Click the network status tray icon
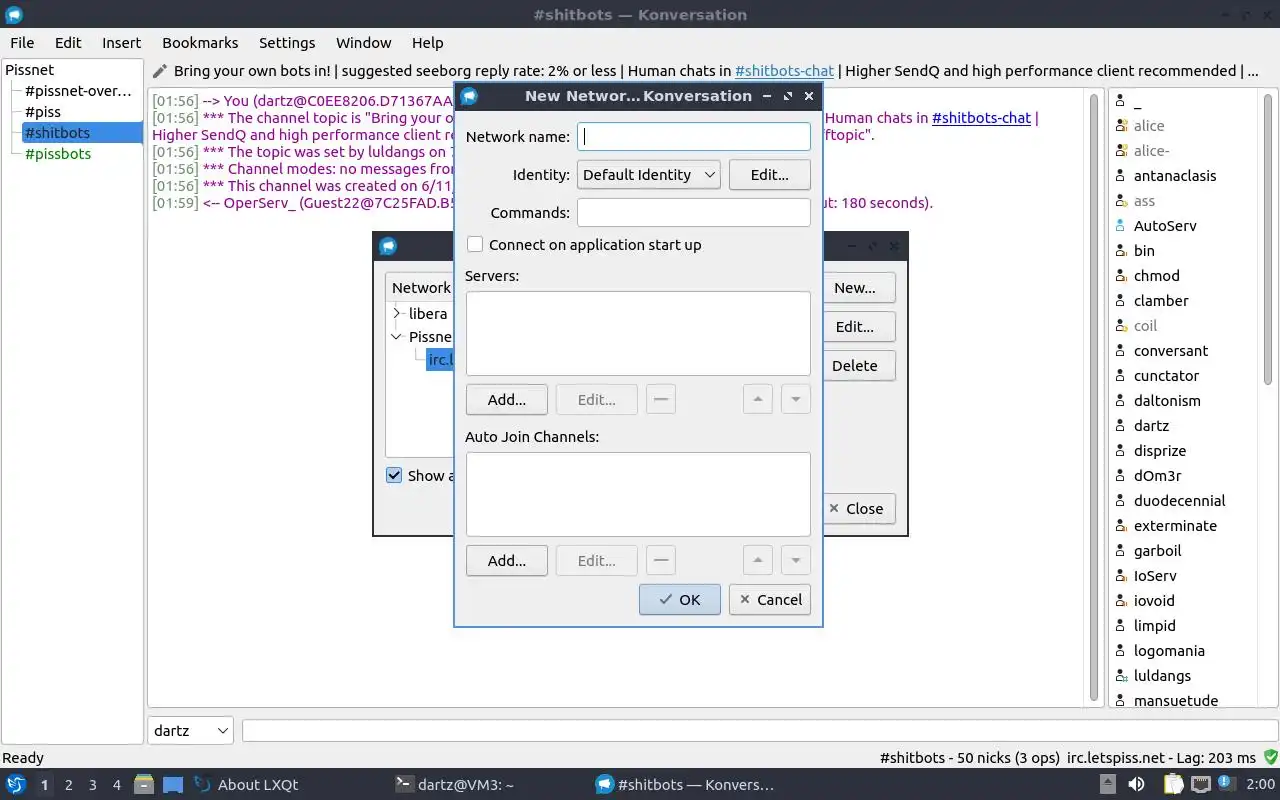The height and width of the screenshot is (800, 1280). pyautogui.click(x=1200, y=784)
